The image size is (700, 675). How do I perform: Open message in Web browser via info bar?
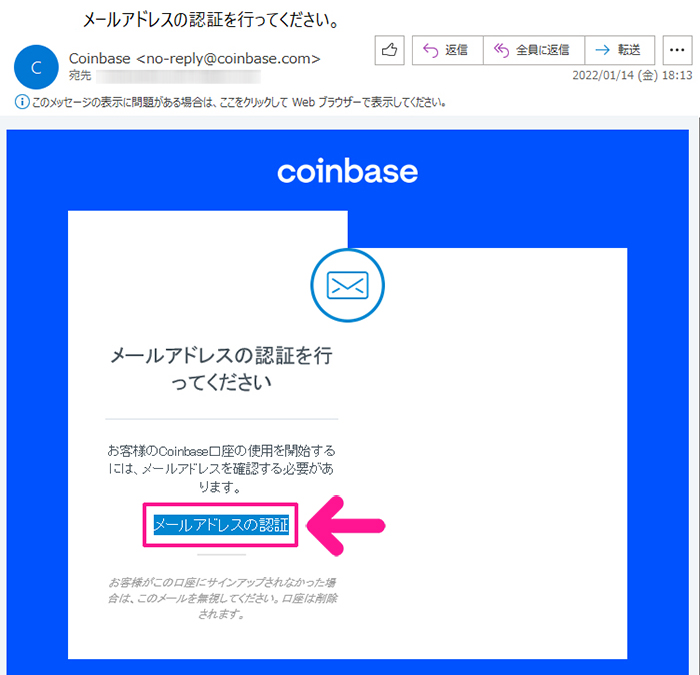coord(238,102)
